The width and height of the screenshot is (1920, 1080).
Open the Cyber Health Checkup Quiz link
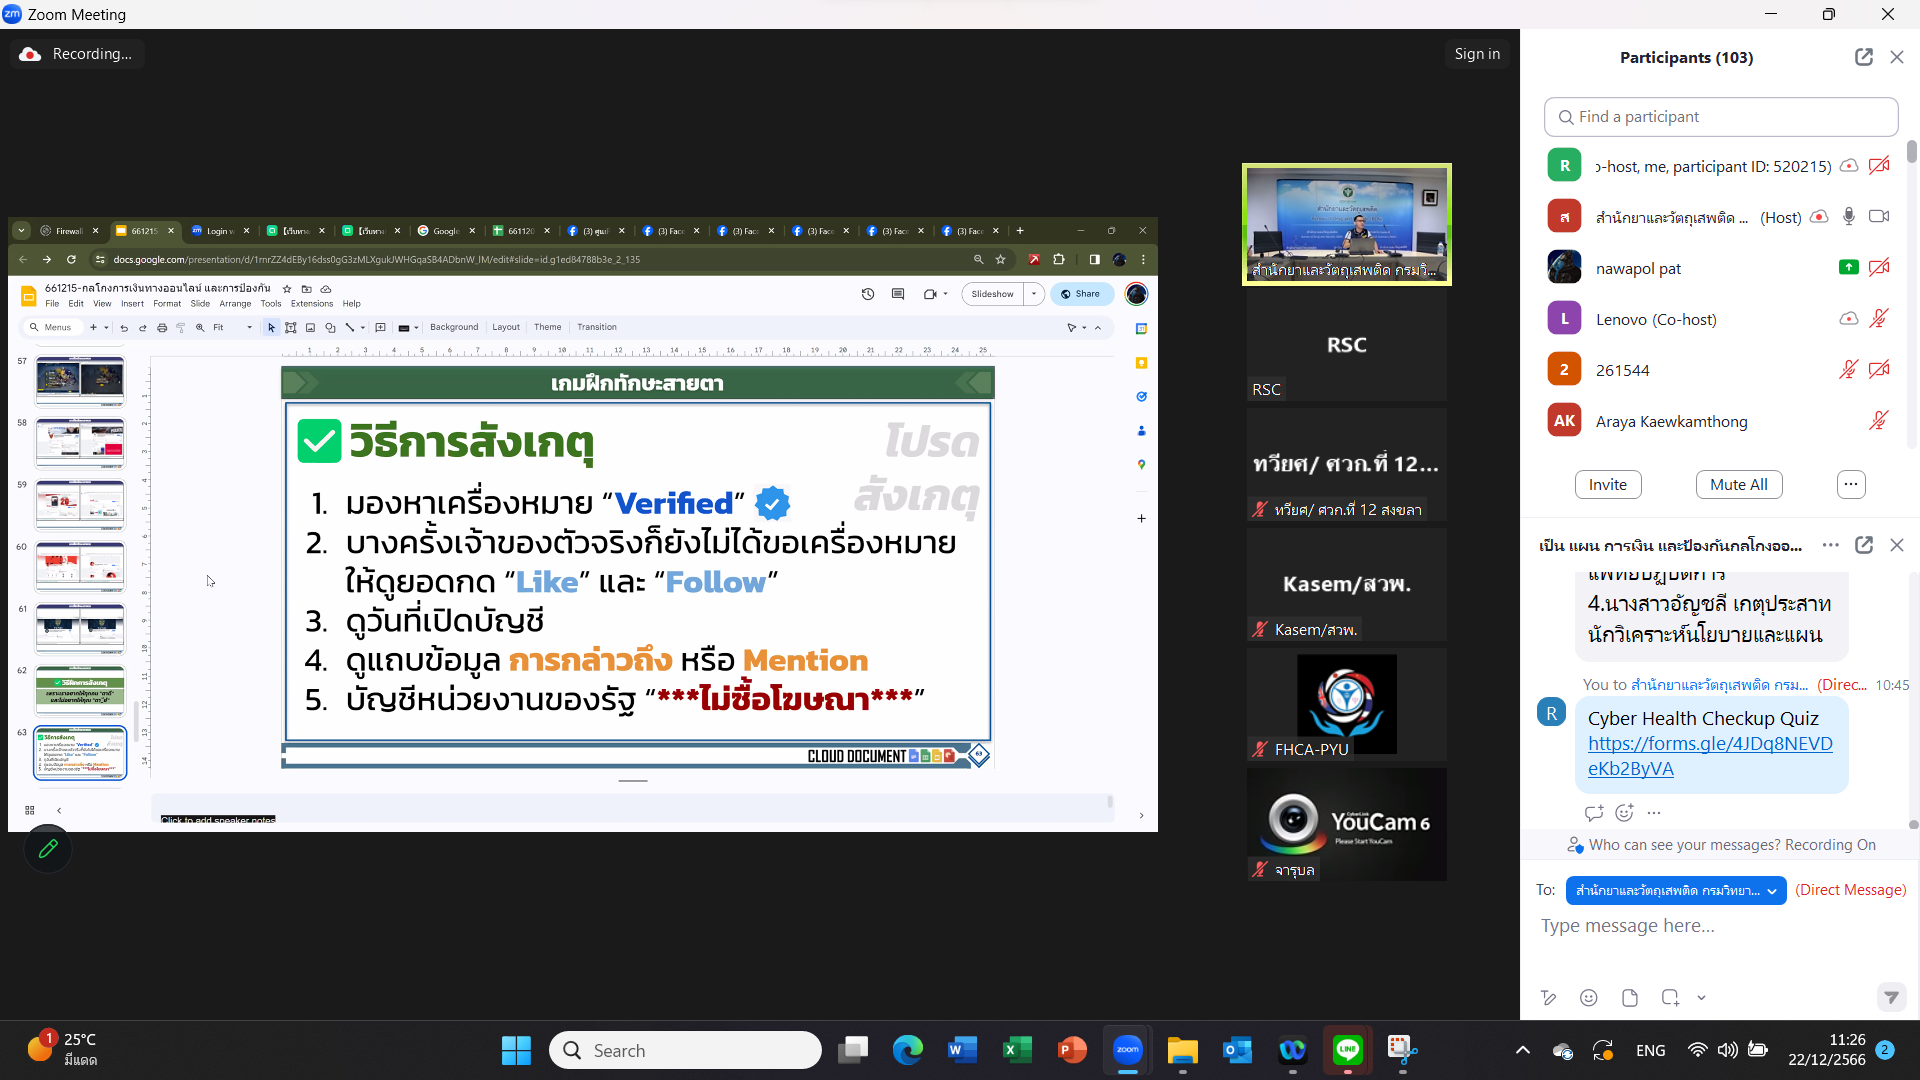pos(1709,756)
